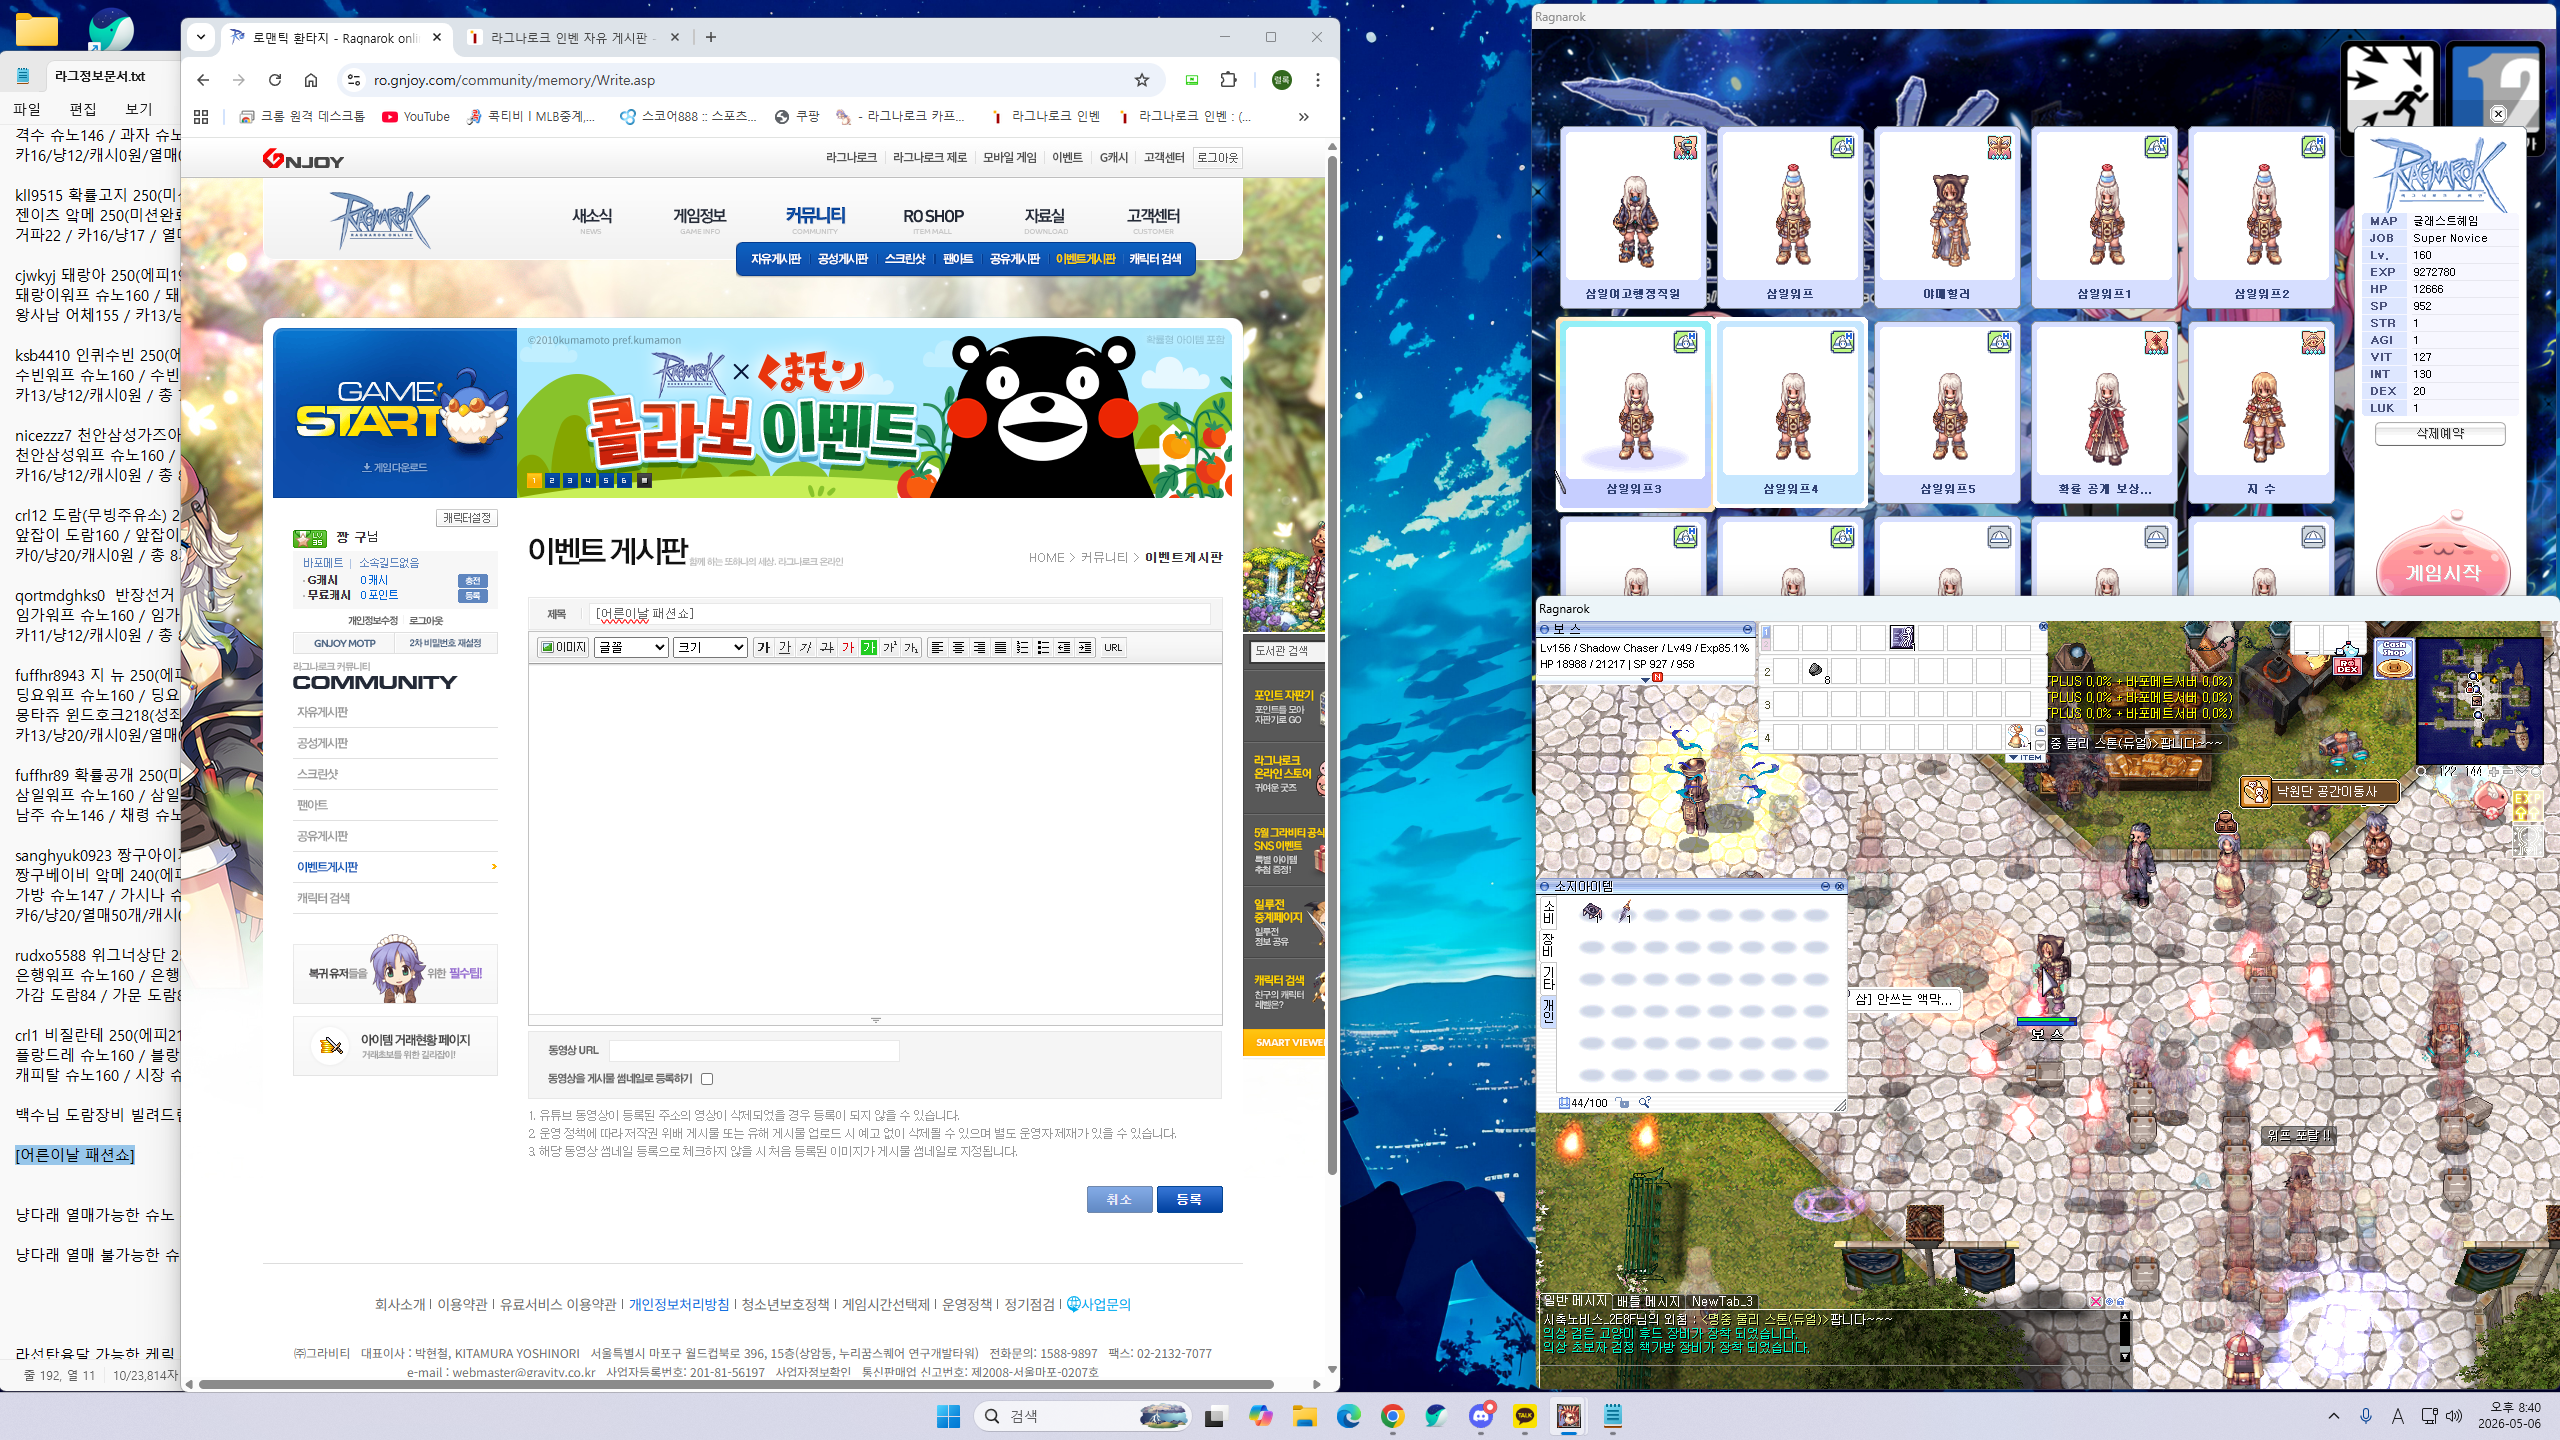The height and width of the screenshot is (1440, 2560).
Task: Click the 동영상 URL input field
Action: click(x=754, y=1050)
